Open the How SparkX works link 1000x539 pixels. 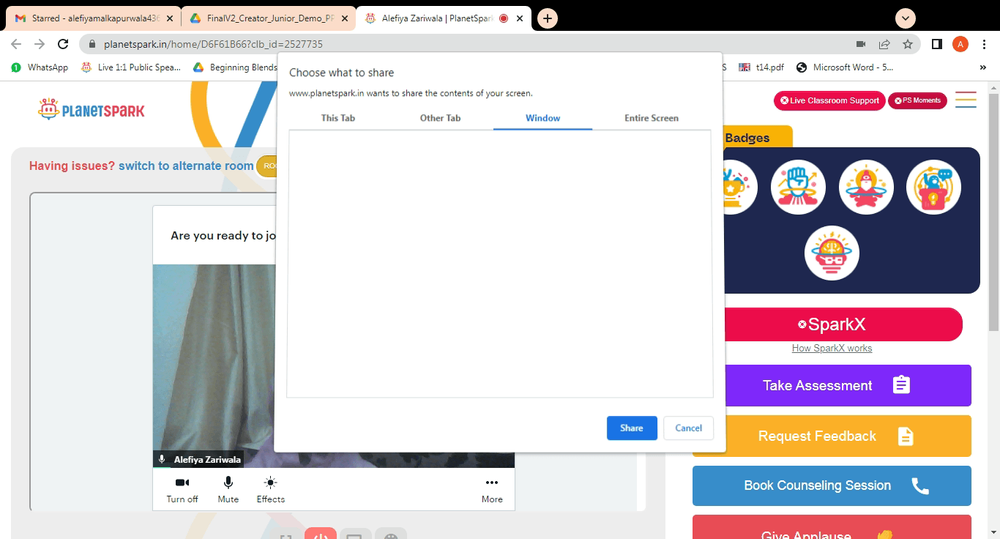832,348
